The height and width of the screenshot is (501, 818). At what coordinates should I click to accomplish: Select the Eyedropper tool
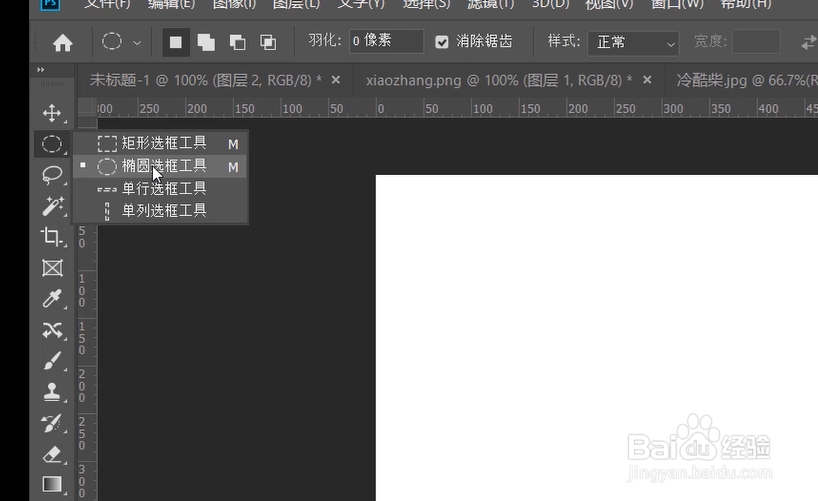(52, 299)
